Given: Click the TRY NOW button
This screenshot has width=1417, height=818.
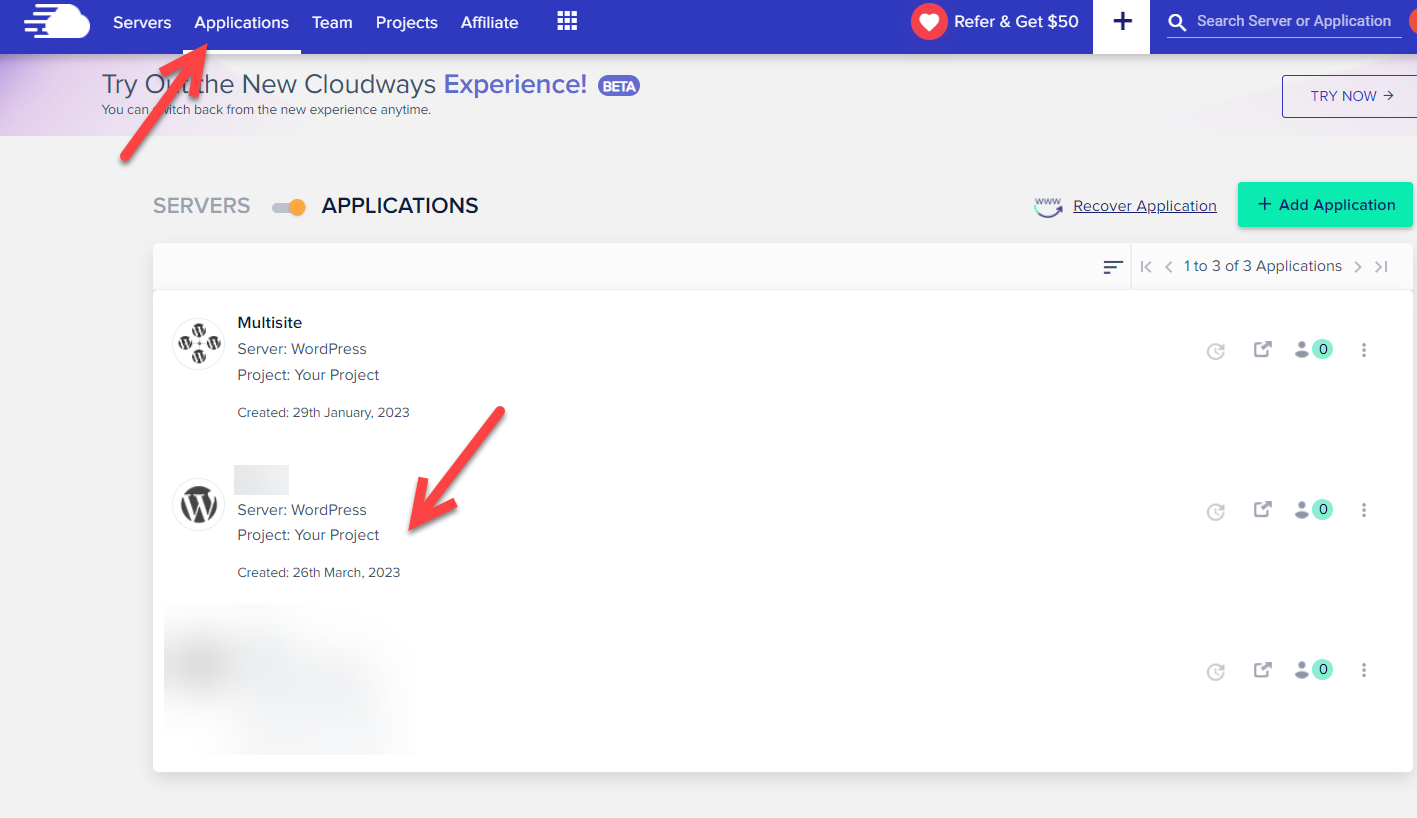Looking at the screenshot, I should (1349, 96).
